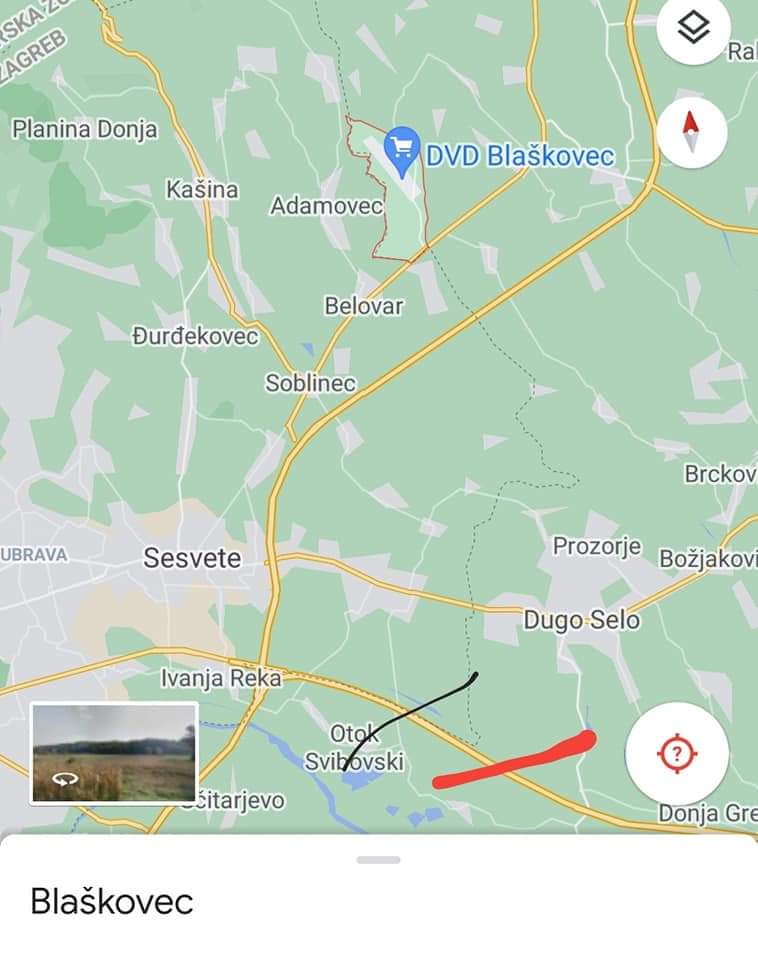Select the DVD Blaškovec label

point(520,156)
